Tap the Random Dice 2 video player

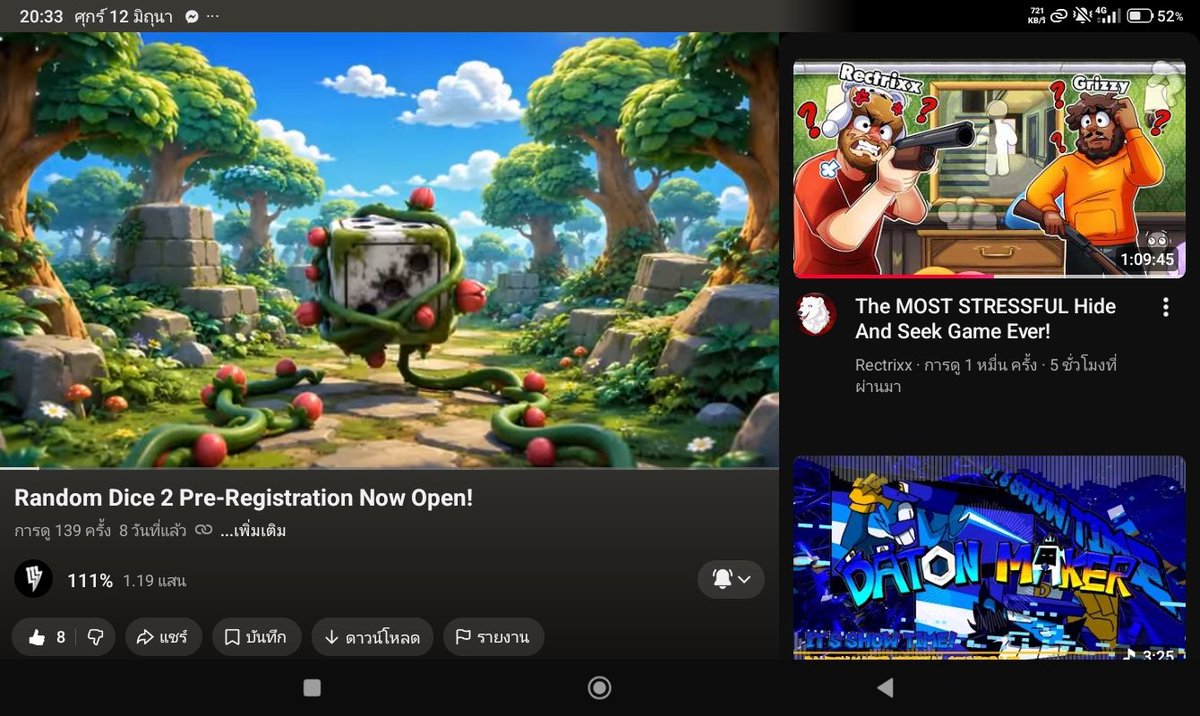pyautogui.click(x=389, y=250)
